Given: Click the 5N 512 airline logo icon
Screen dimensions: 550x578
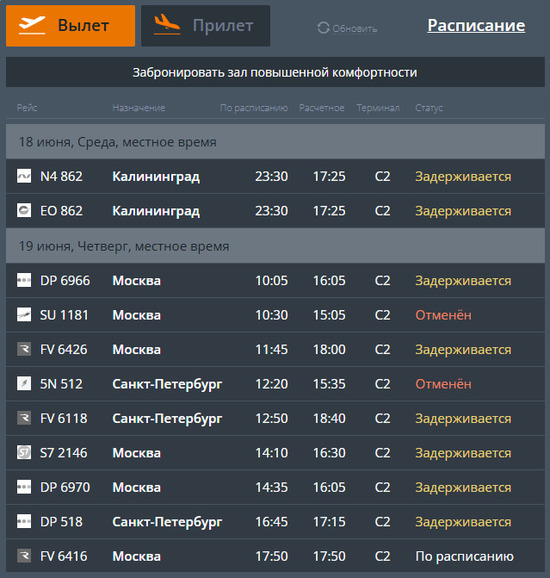Looking at the screenshot, I should pos(24,383).
